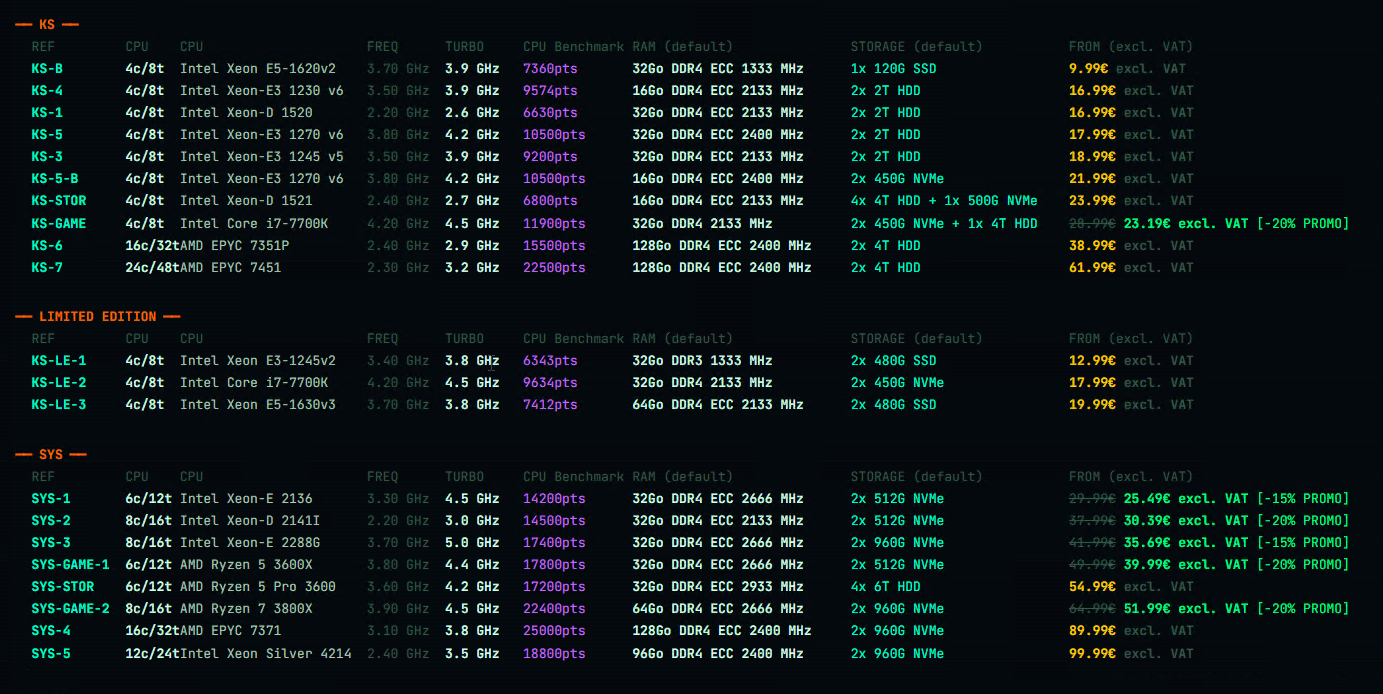Select the KS-STOR reference
This screenshot has height=694, width=1383.
point(58,201)
